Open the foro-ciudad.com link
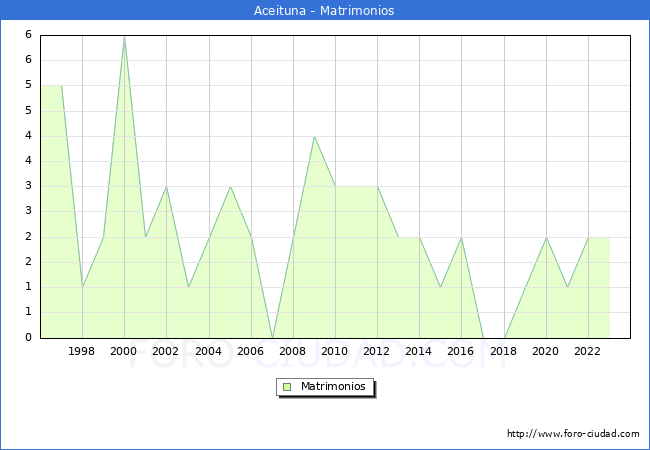The height and width of the screenshot is (450, 650). 573,434
